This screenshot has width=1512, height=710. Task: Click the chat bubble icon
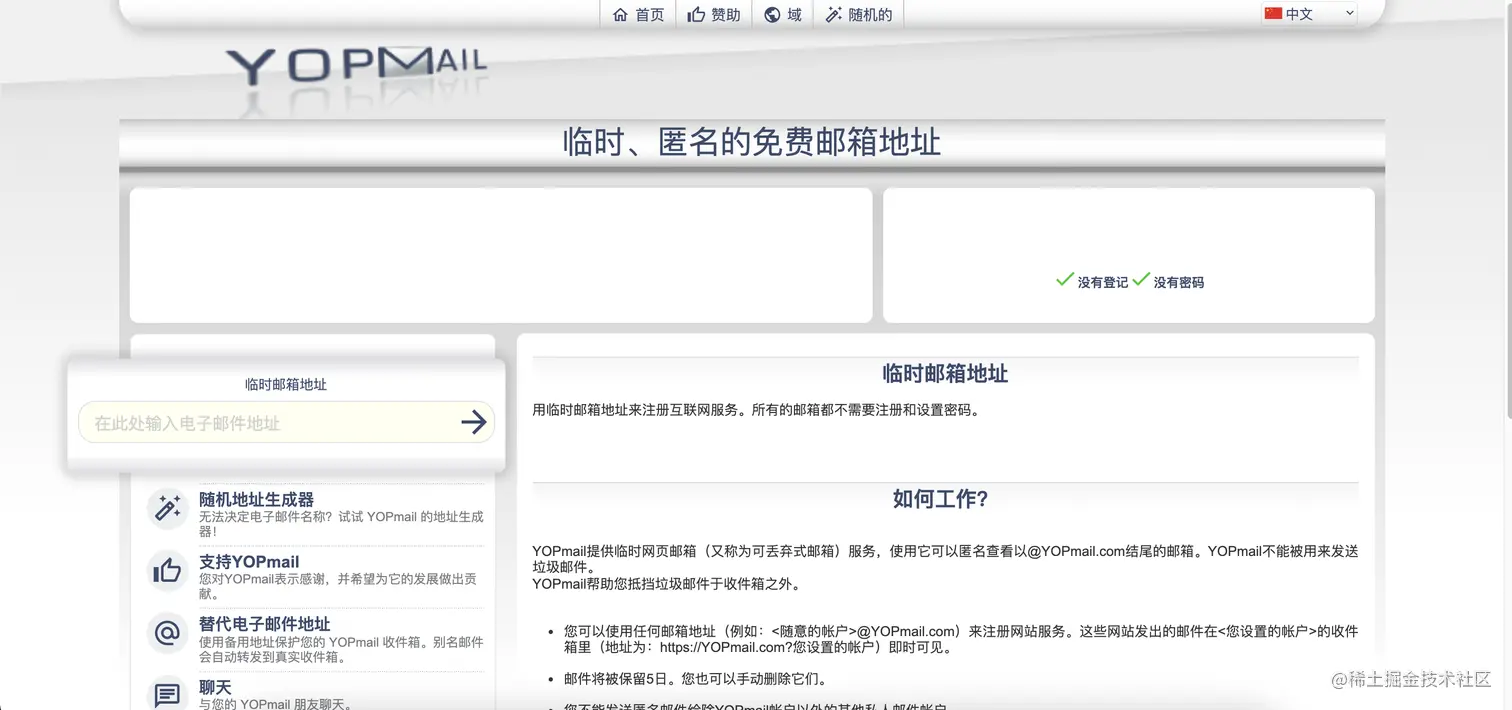coord(168,694)
